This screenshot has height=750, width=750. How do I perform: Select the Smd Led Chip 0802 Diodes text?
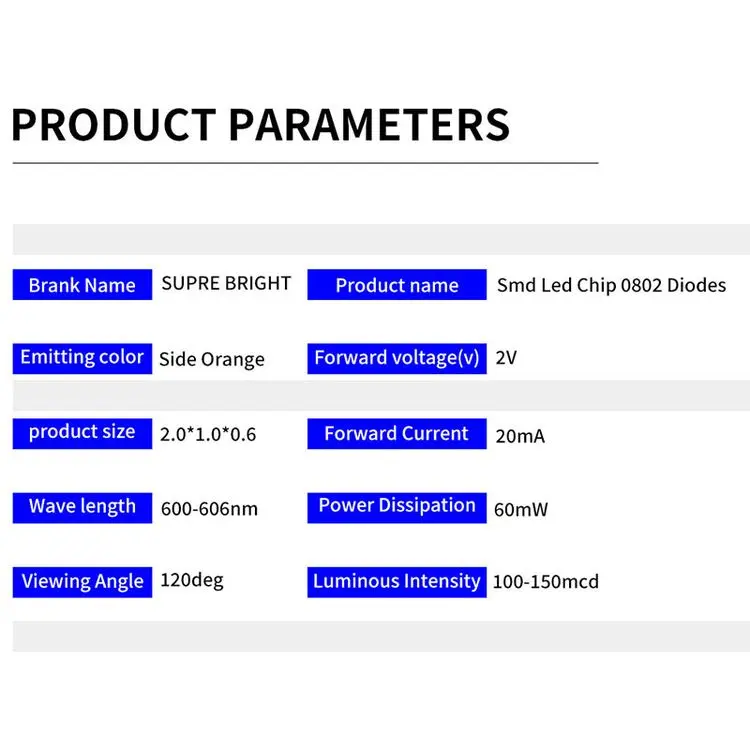pos(611,285)
